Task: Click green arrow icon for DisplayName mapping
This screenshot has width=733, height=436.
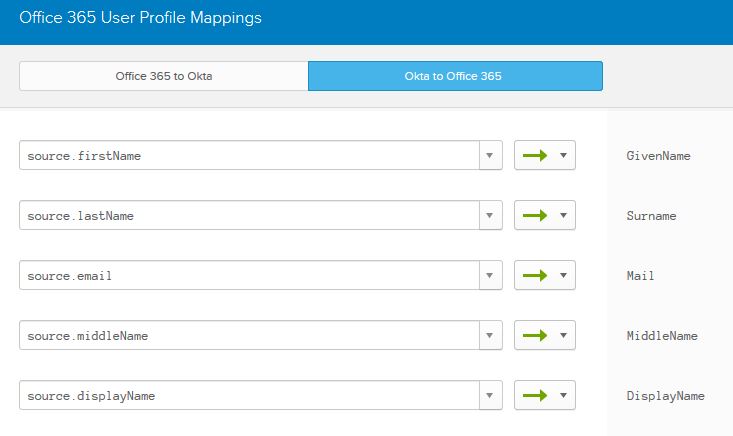Action: click(x=536, y=396)
